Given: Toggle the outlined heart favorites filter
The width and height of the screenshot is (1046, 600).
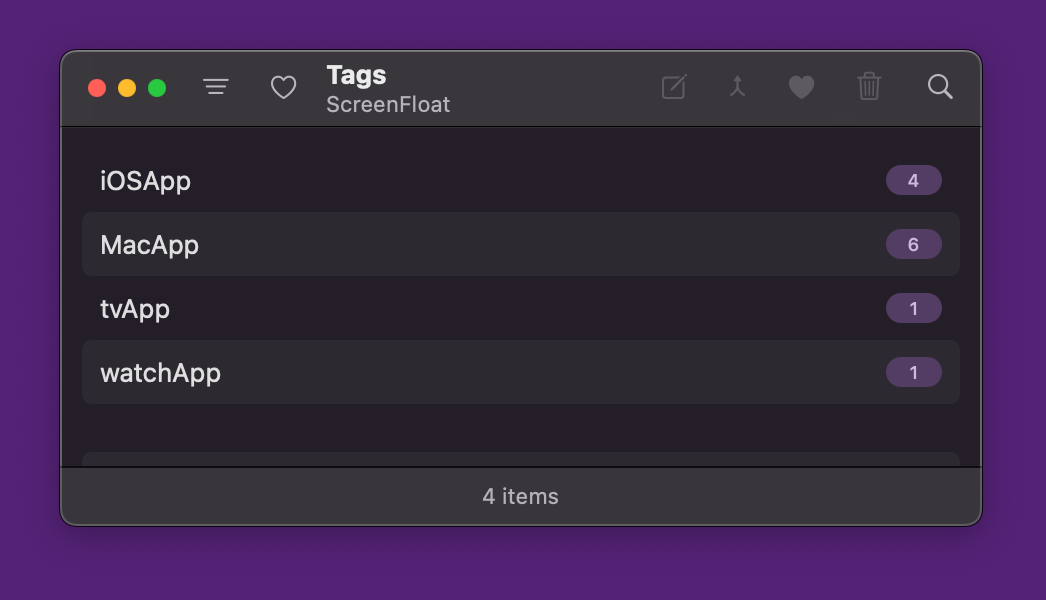Looking at the screenshot, I should coord(284,87).
